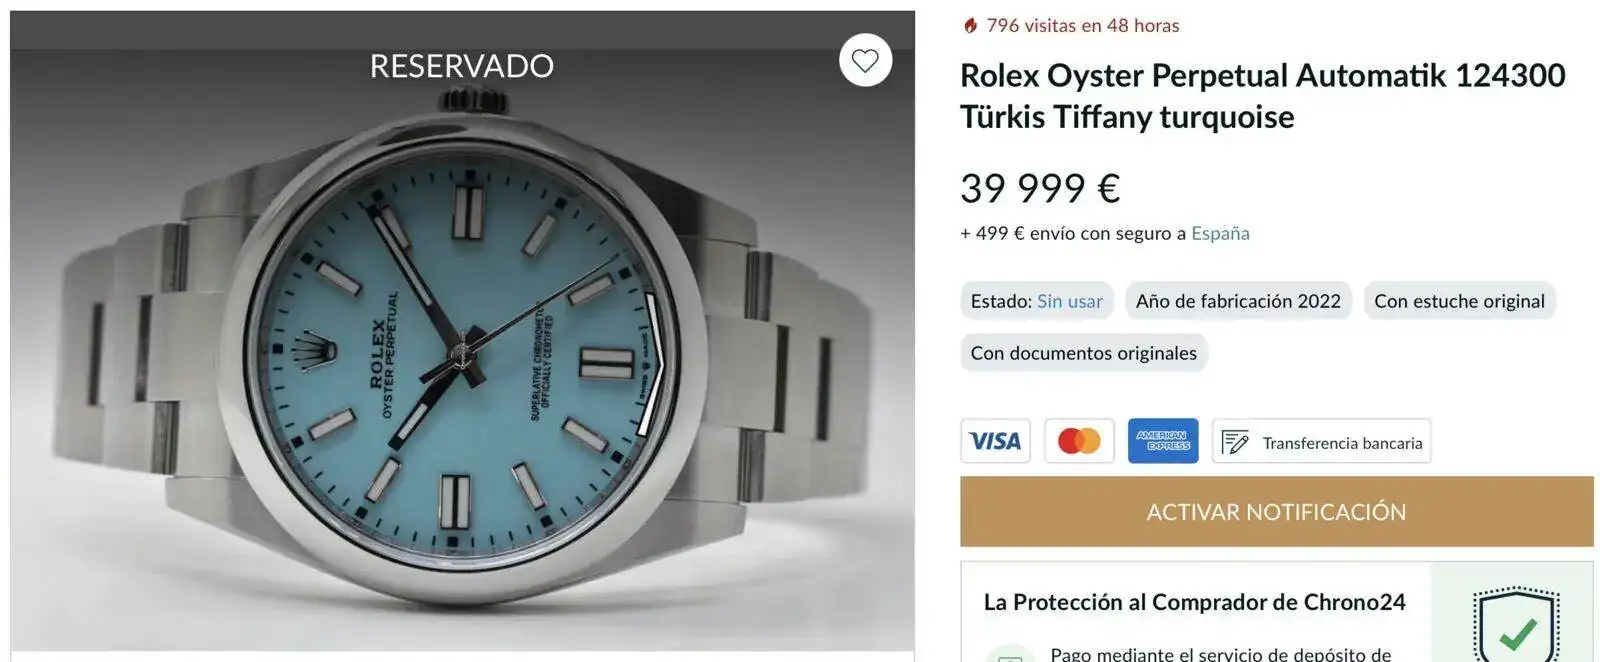
Task: Click the Mastercard payment icon
Action: (1079, 441)
